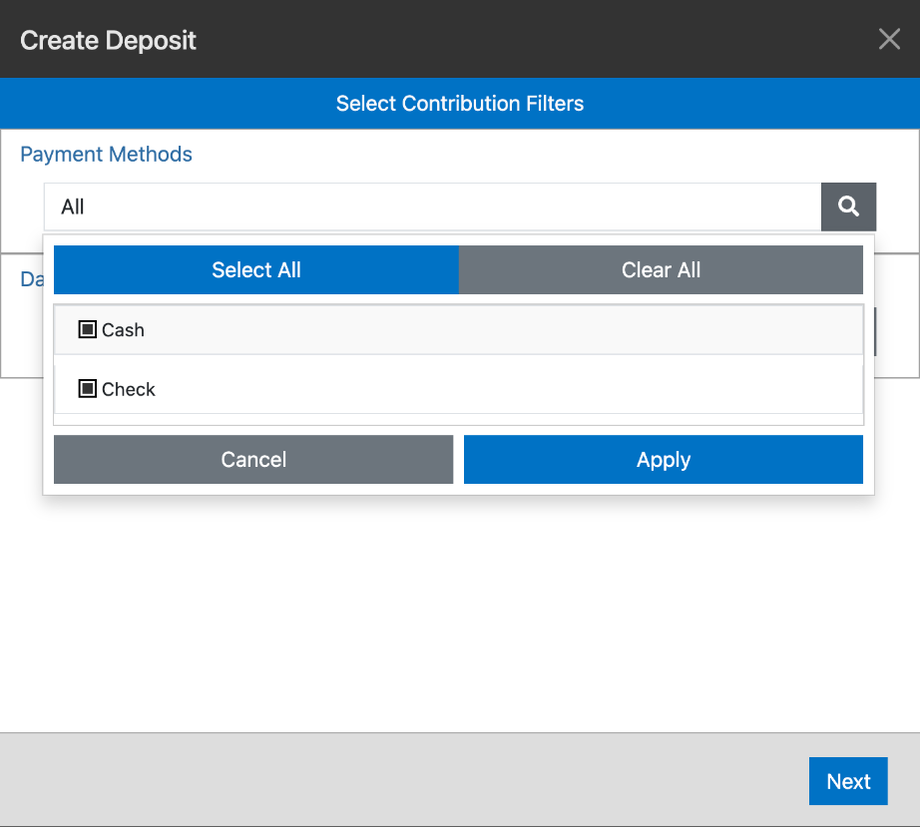Apply the selected payment methods
This screenshot has width=920, height=827.
point(663,460)
